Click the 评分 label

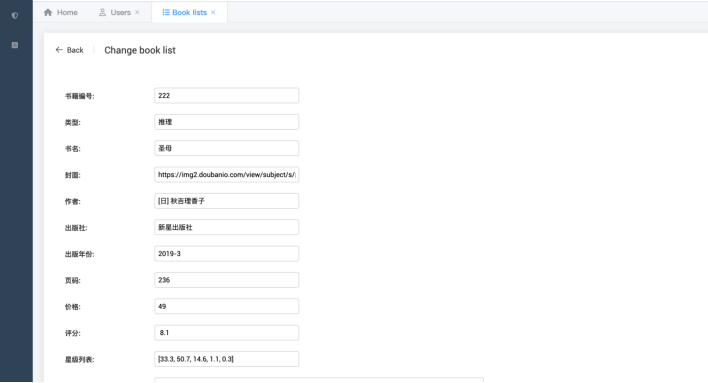(x=73, y=333)
